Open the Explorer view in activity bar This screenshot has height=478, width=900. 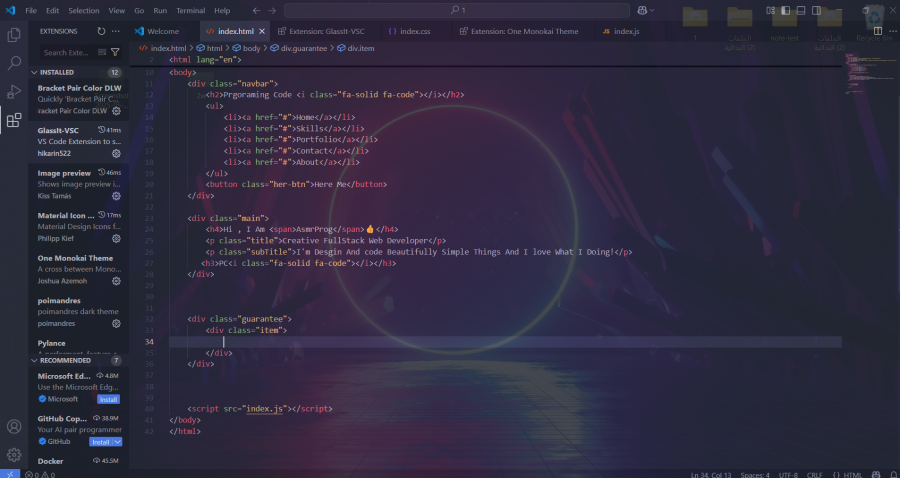pyautogui.click(x=14, y=34)
